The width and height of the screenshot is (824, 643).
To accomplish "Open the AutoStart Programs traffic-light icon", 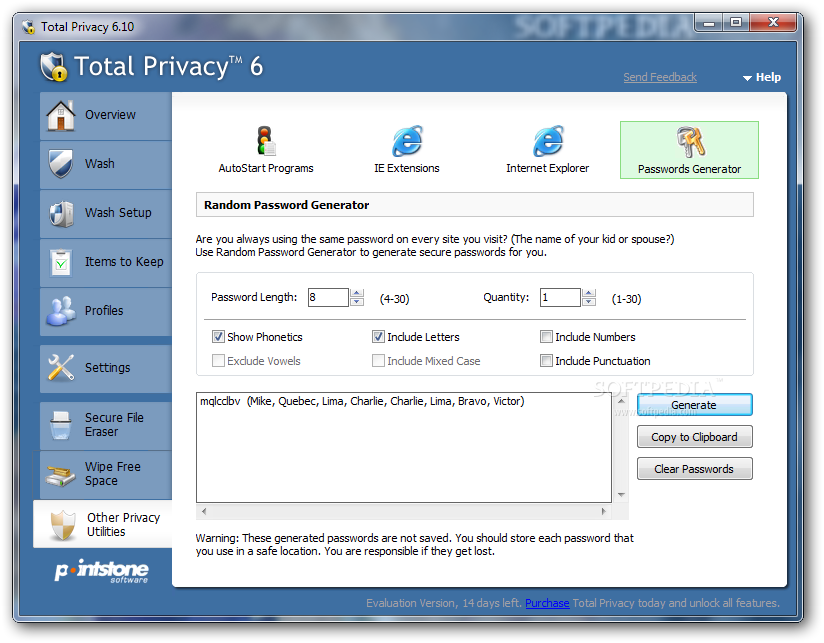I will [266, 140].
